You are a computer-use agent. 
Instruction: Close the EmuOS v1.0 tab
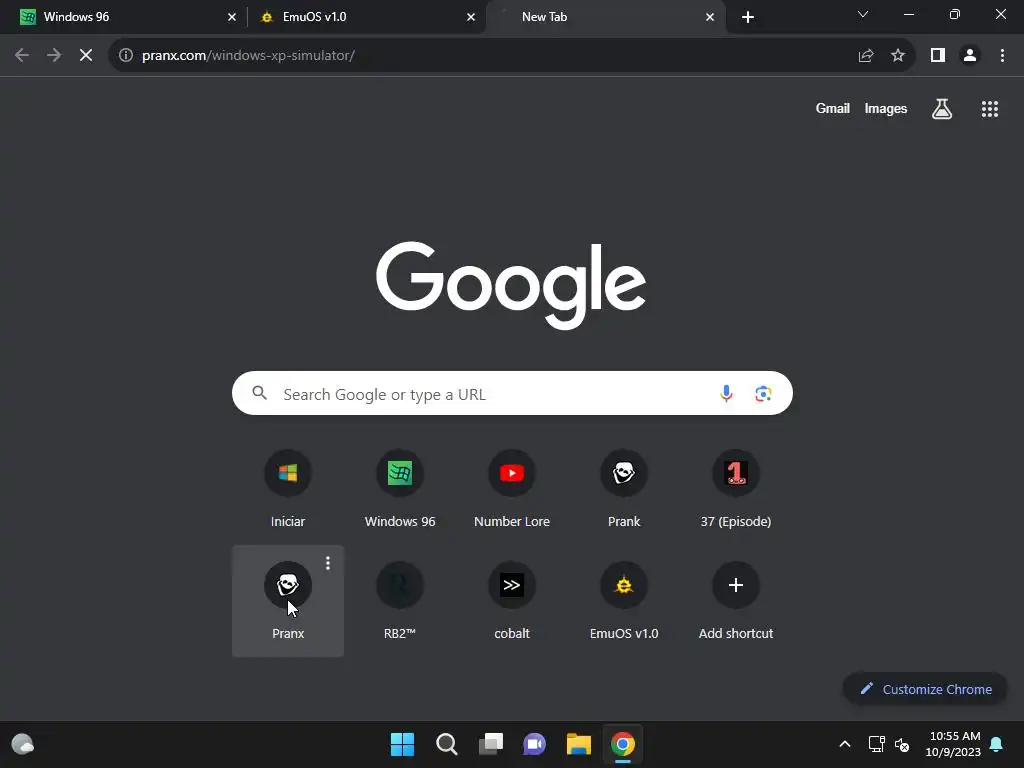470,17
